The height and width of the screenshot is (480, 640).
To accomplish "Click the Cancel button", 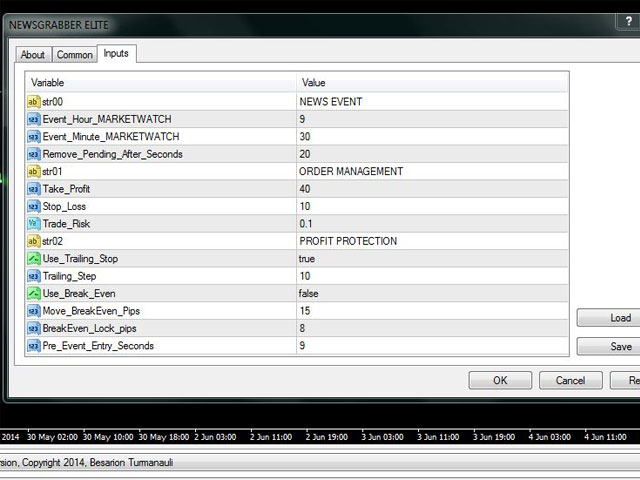I will 570,380.
